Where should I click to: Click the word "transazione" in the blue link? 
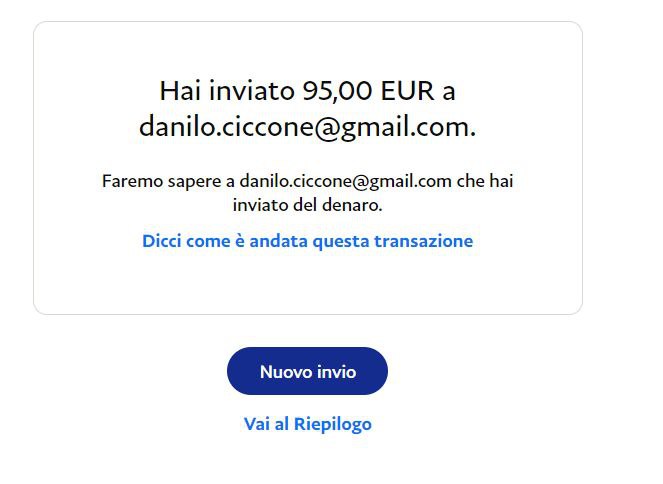(x=424, y=241)
